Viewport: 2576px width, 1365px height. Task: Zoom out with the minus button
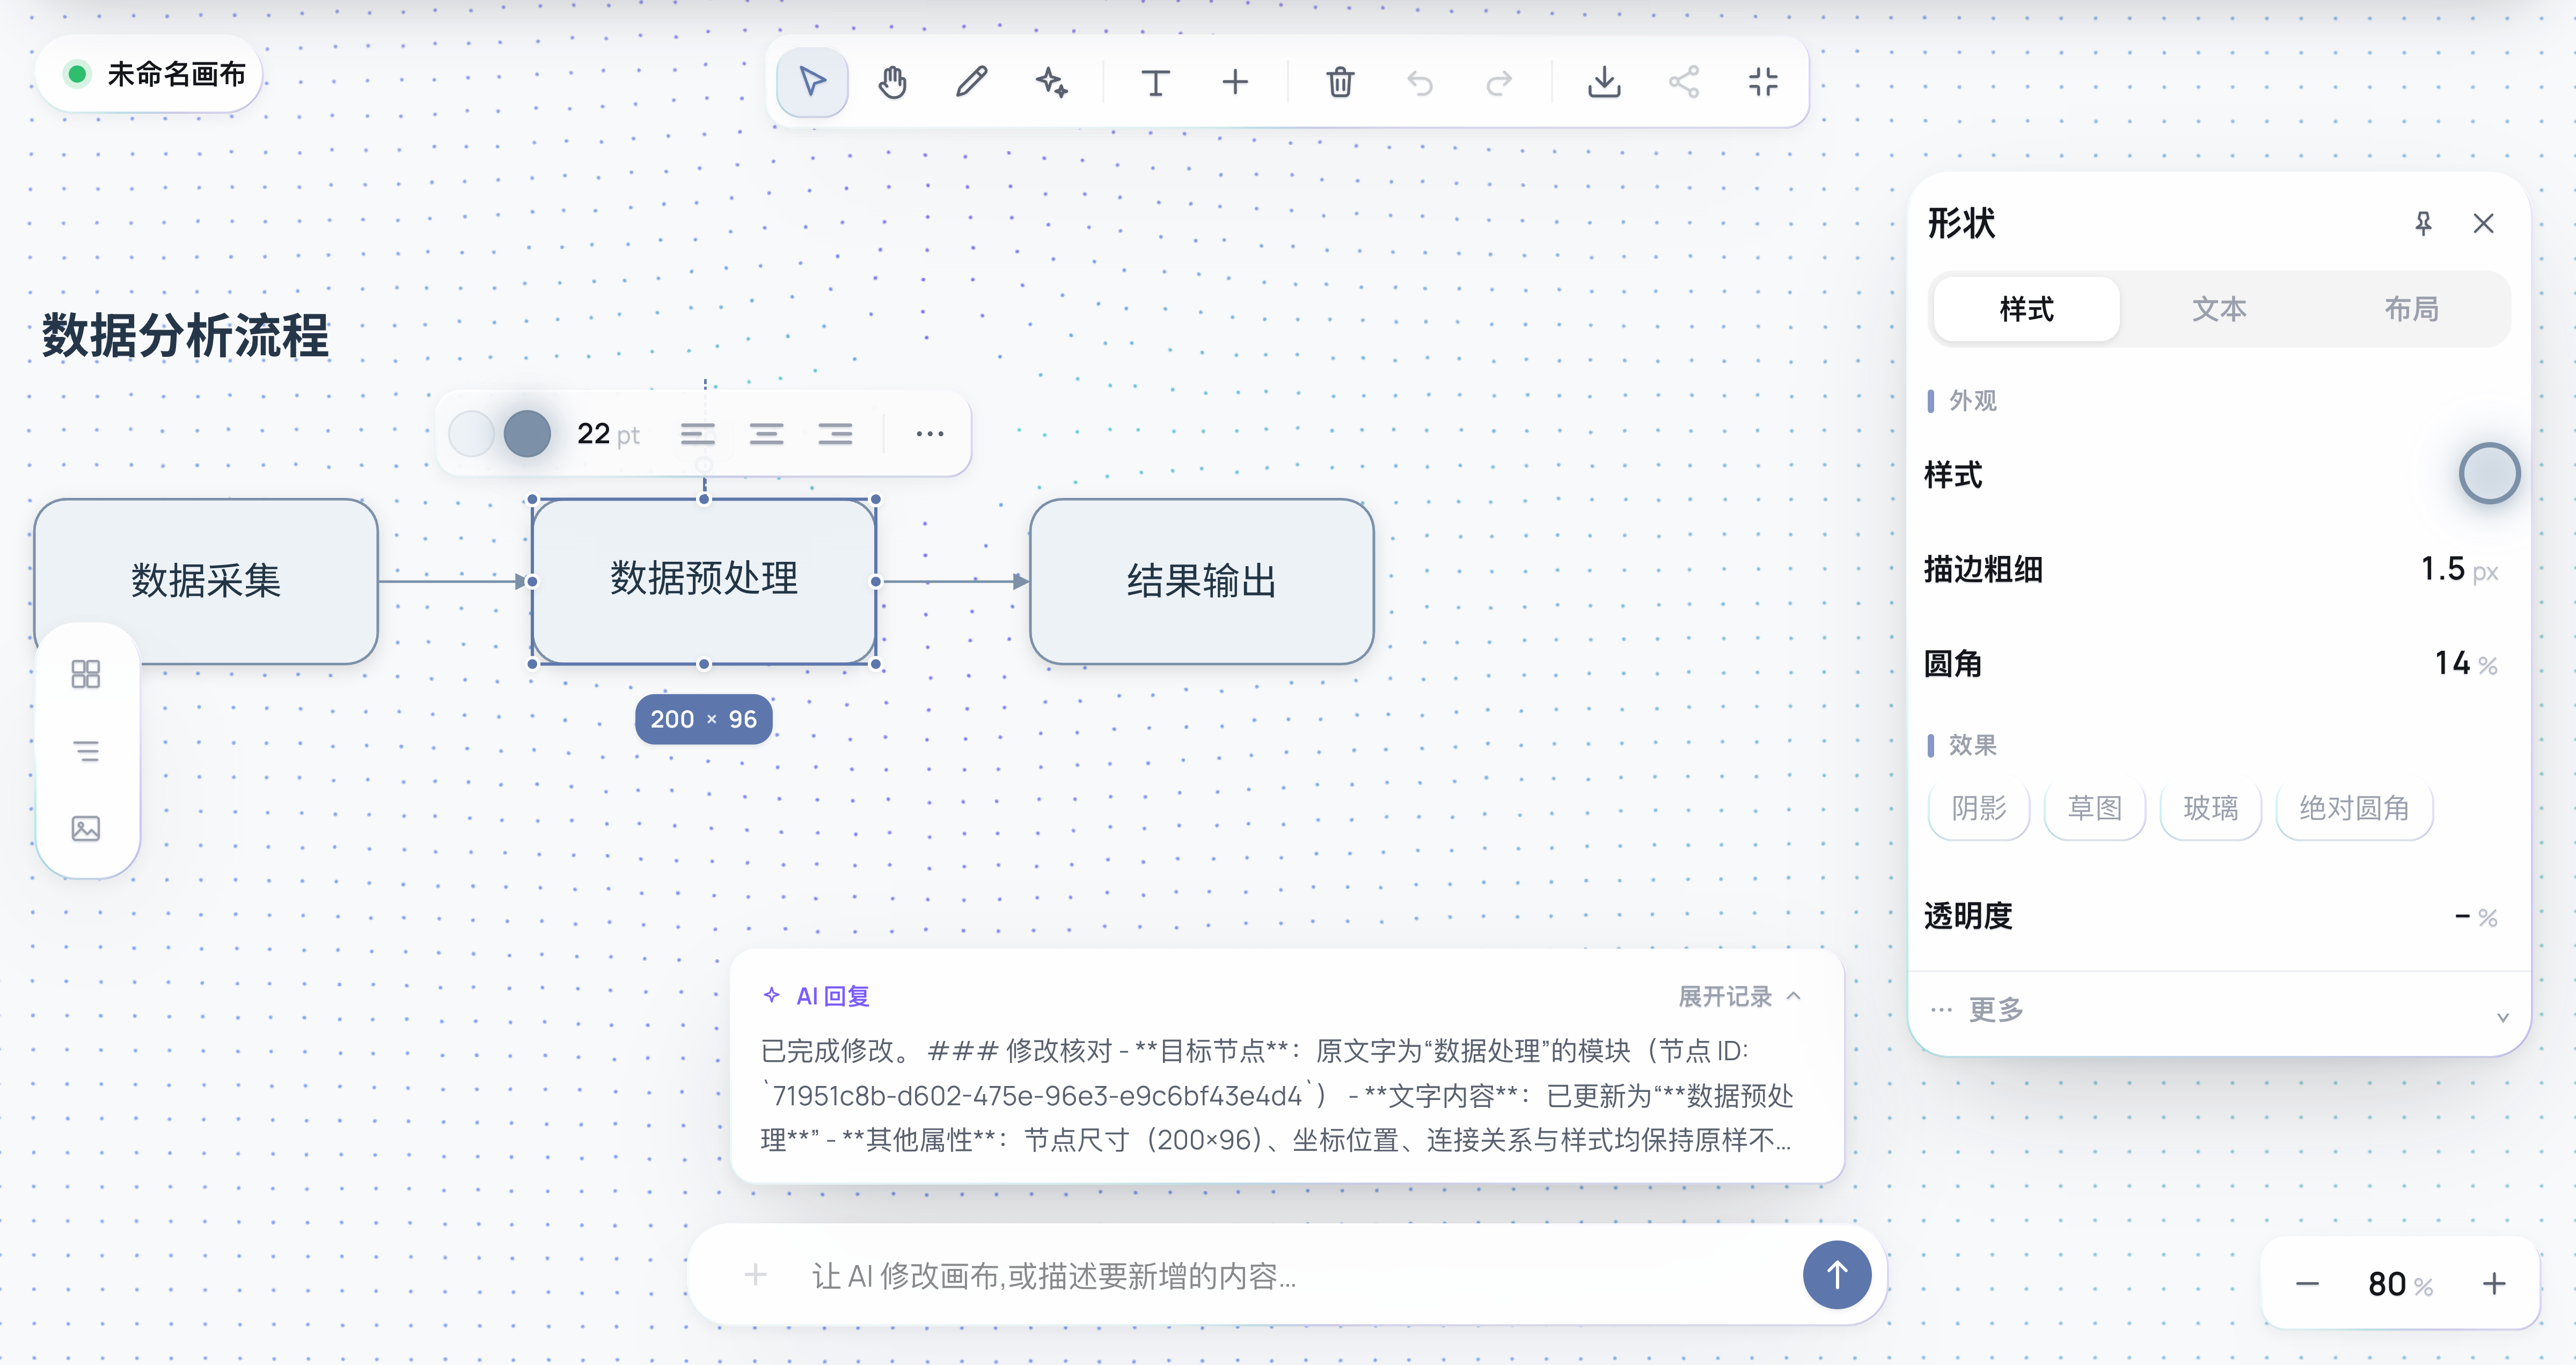click(x=2307, y=1284)
